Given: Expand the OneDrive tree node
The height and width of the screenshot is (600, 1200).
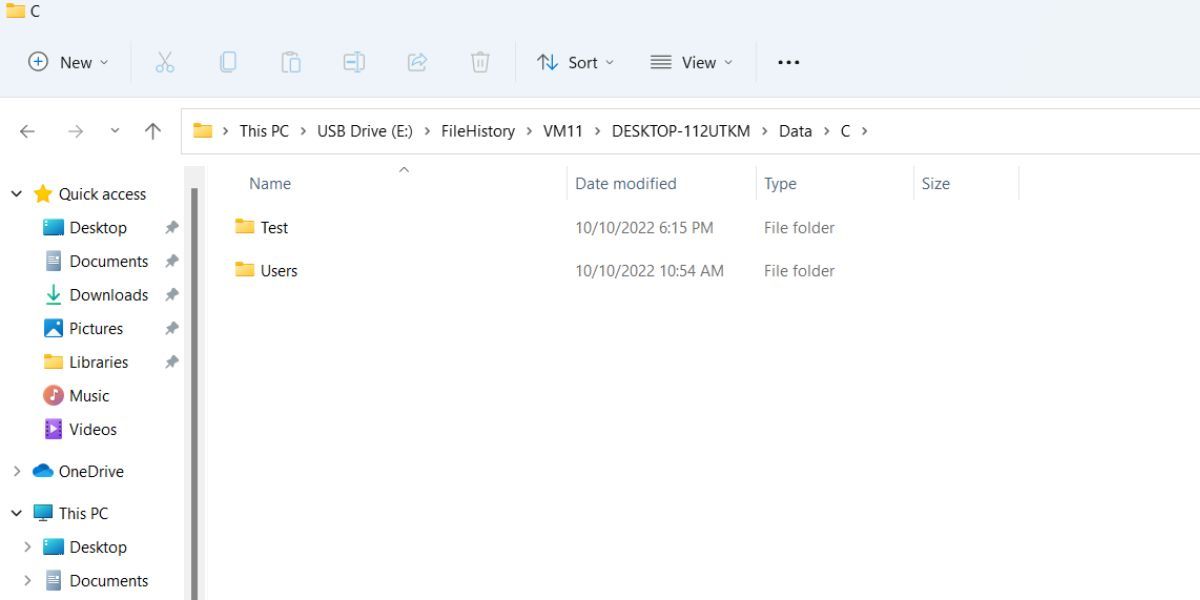Looking at the screenshot, I should (17, 471).
